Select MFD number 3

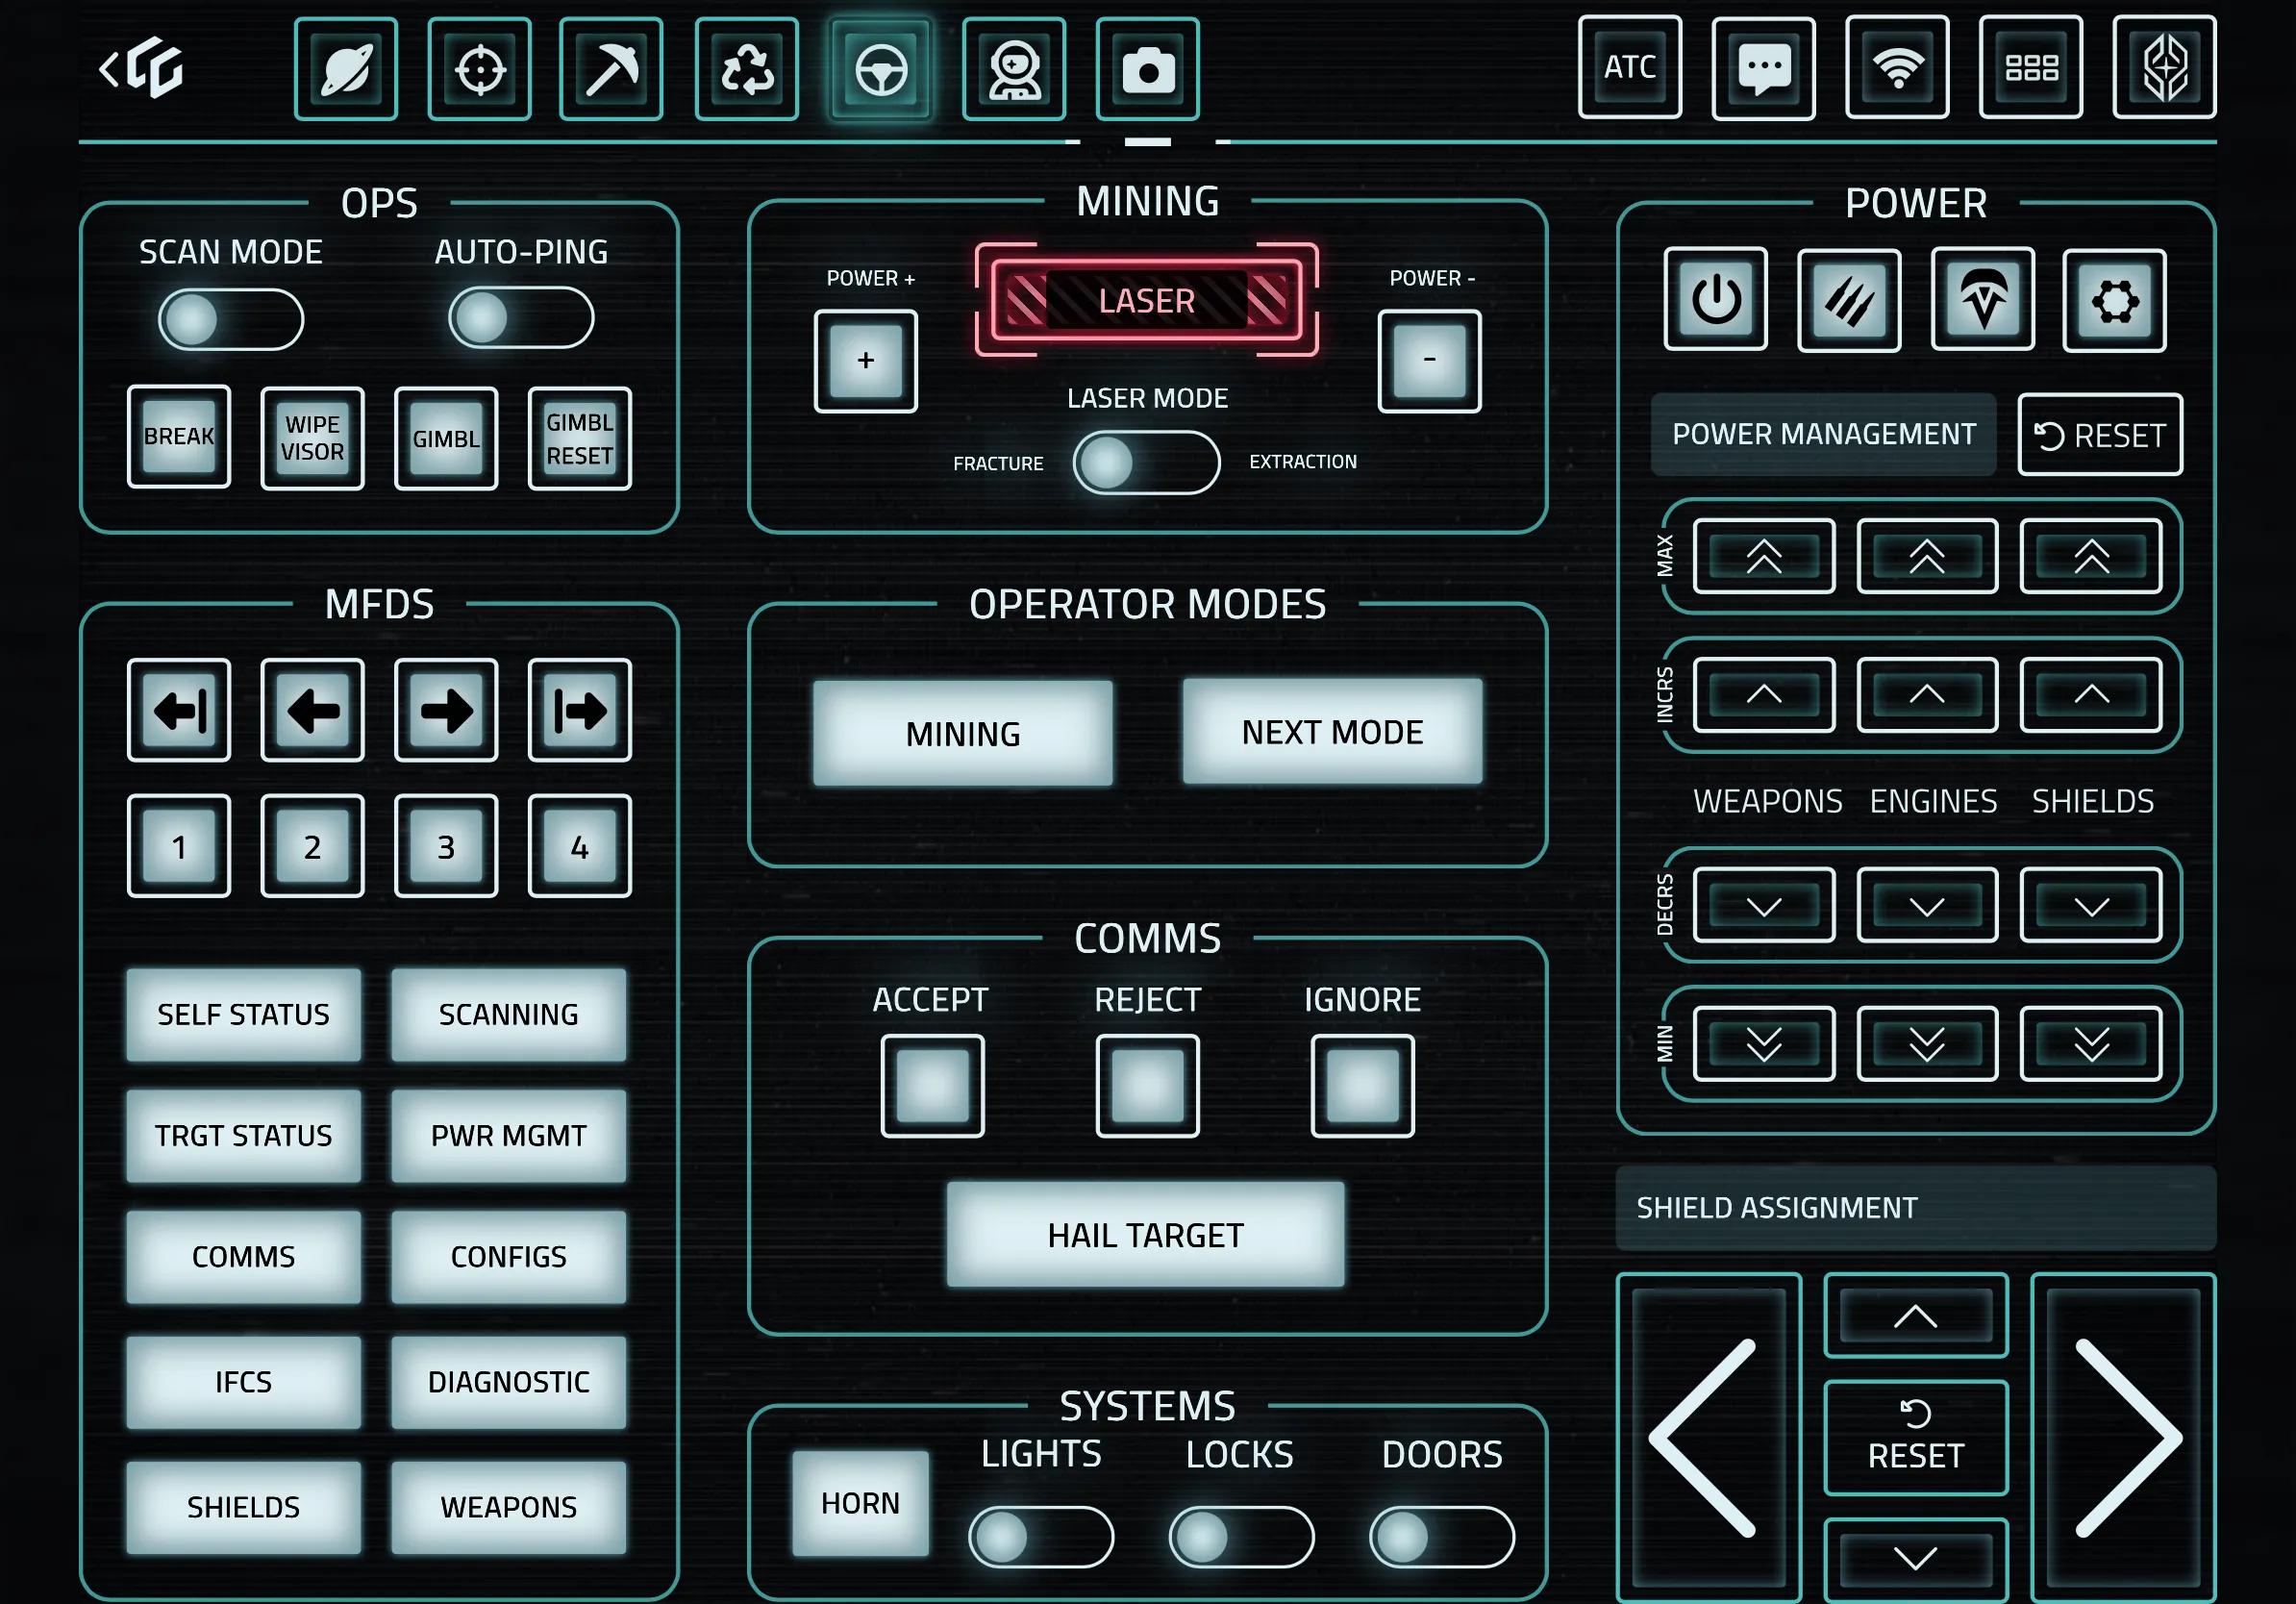pyautogui.click(x=446, y=846)
